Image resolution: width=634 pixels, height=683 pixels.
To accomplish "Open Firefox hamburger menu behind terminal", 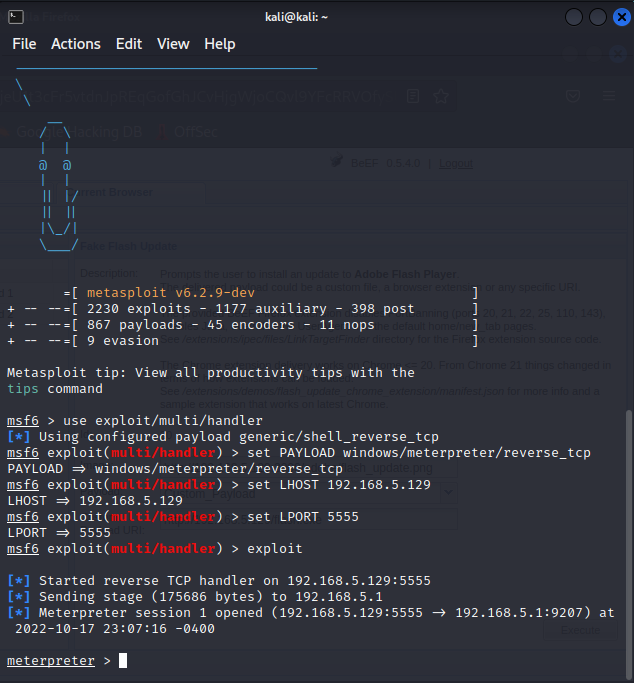I will point(609,96).
